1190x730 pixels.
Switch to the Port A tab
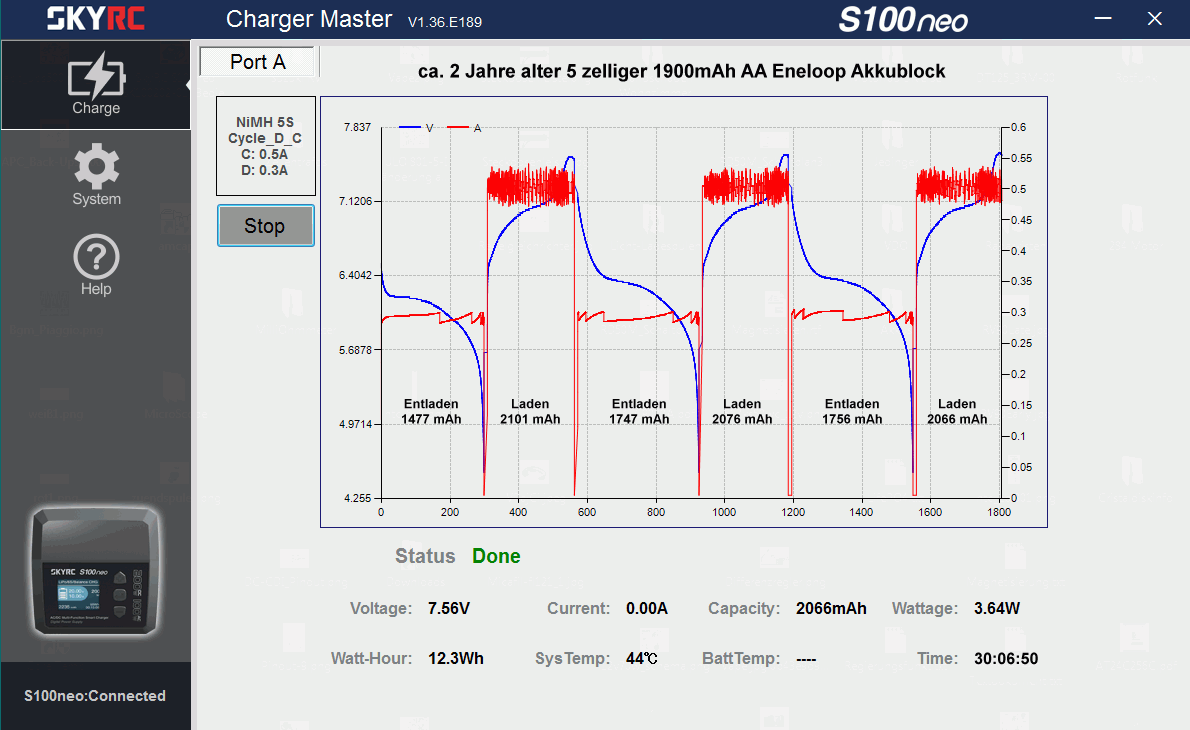(x=258, y=62)
